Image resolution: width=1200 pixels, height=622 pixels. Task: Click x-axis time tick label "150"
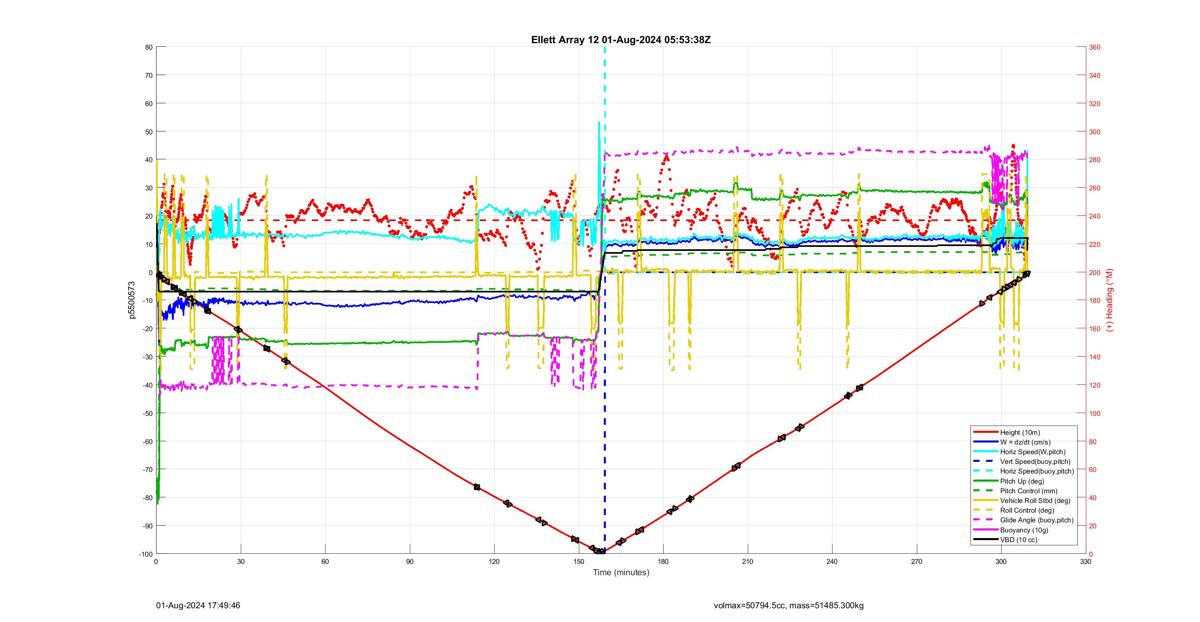click(579, 563)
